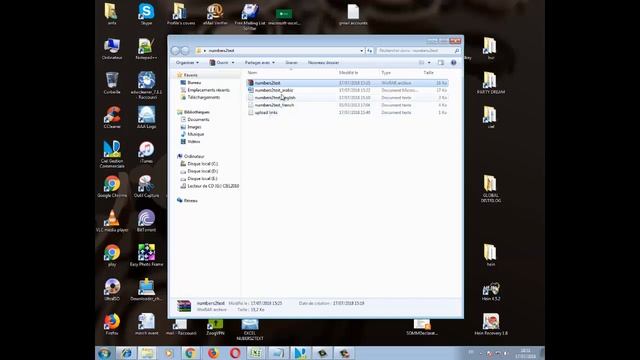Select the Skype desktop shortcut
Screen dimensions: 640x360
(146, 14)
